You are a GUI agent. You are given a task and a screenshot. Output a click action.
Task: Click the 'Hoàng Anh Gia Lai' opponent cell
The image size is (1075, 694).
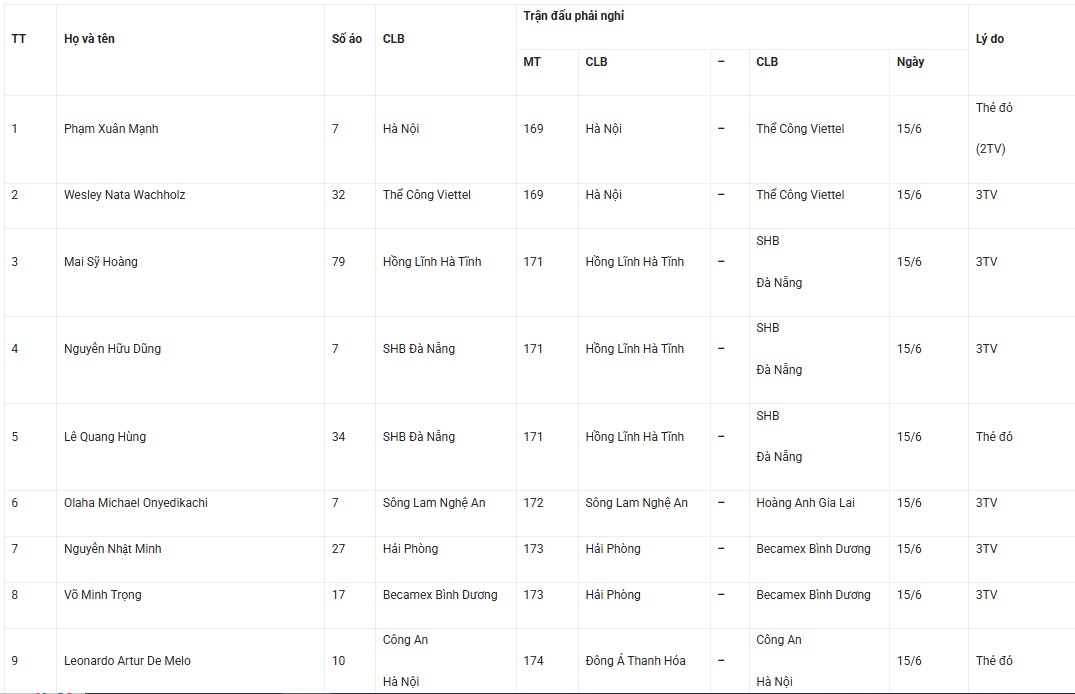[x=806, y=503]
